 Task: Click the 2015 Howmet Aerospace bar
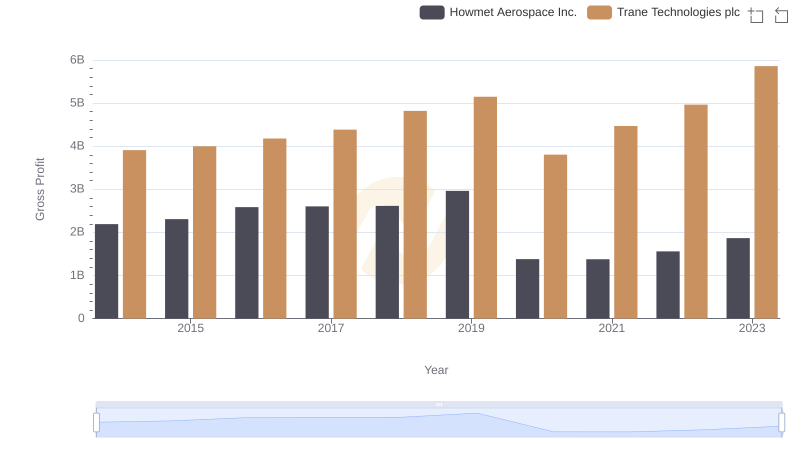point(177,269)
